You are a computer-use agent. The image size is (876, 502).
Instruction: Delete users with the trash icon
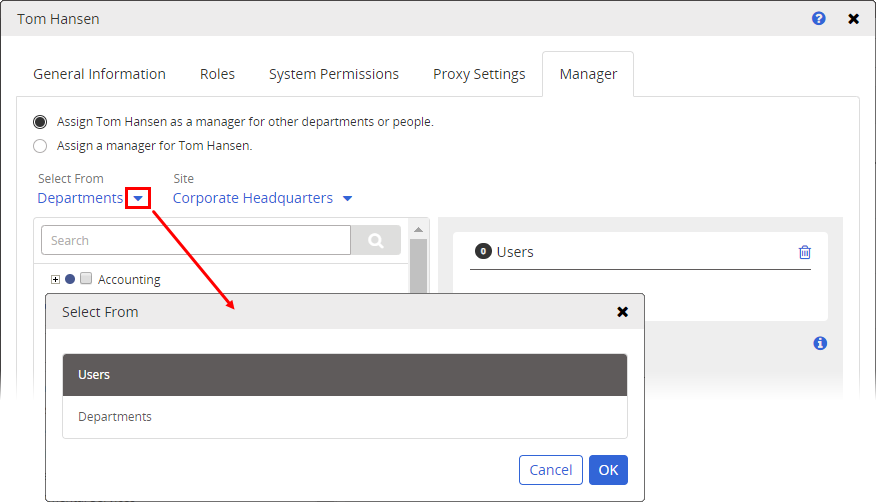click(805, 252)
